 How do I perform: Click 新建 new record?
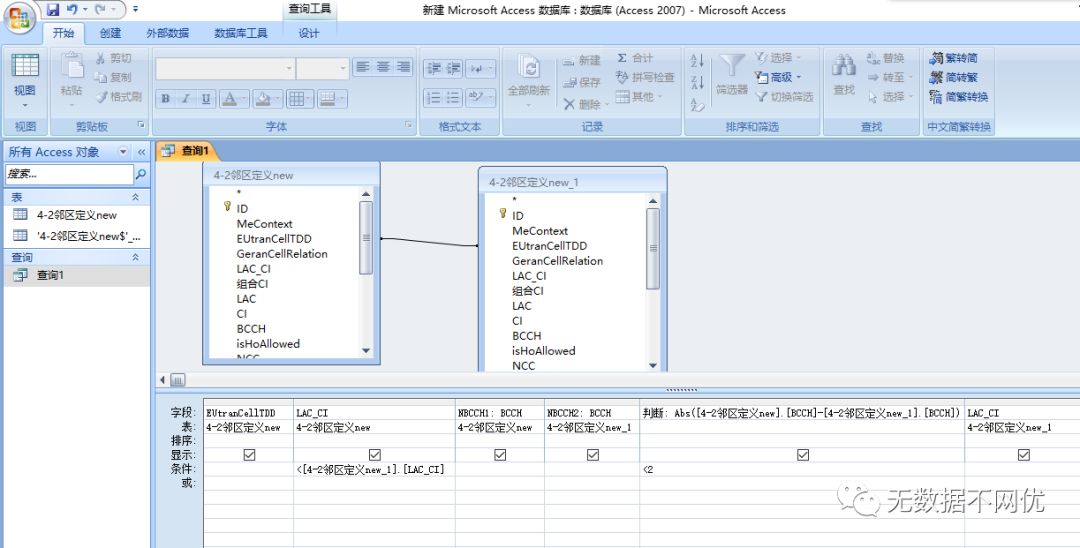coord(581,60)
